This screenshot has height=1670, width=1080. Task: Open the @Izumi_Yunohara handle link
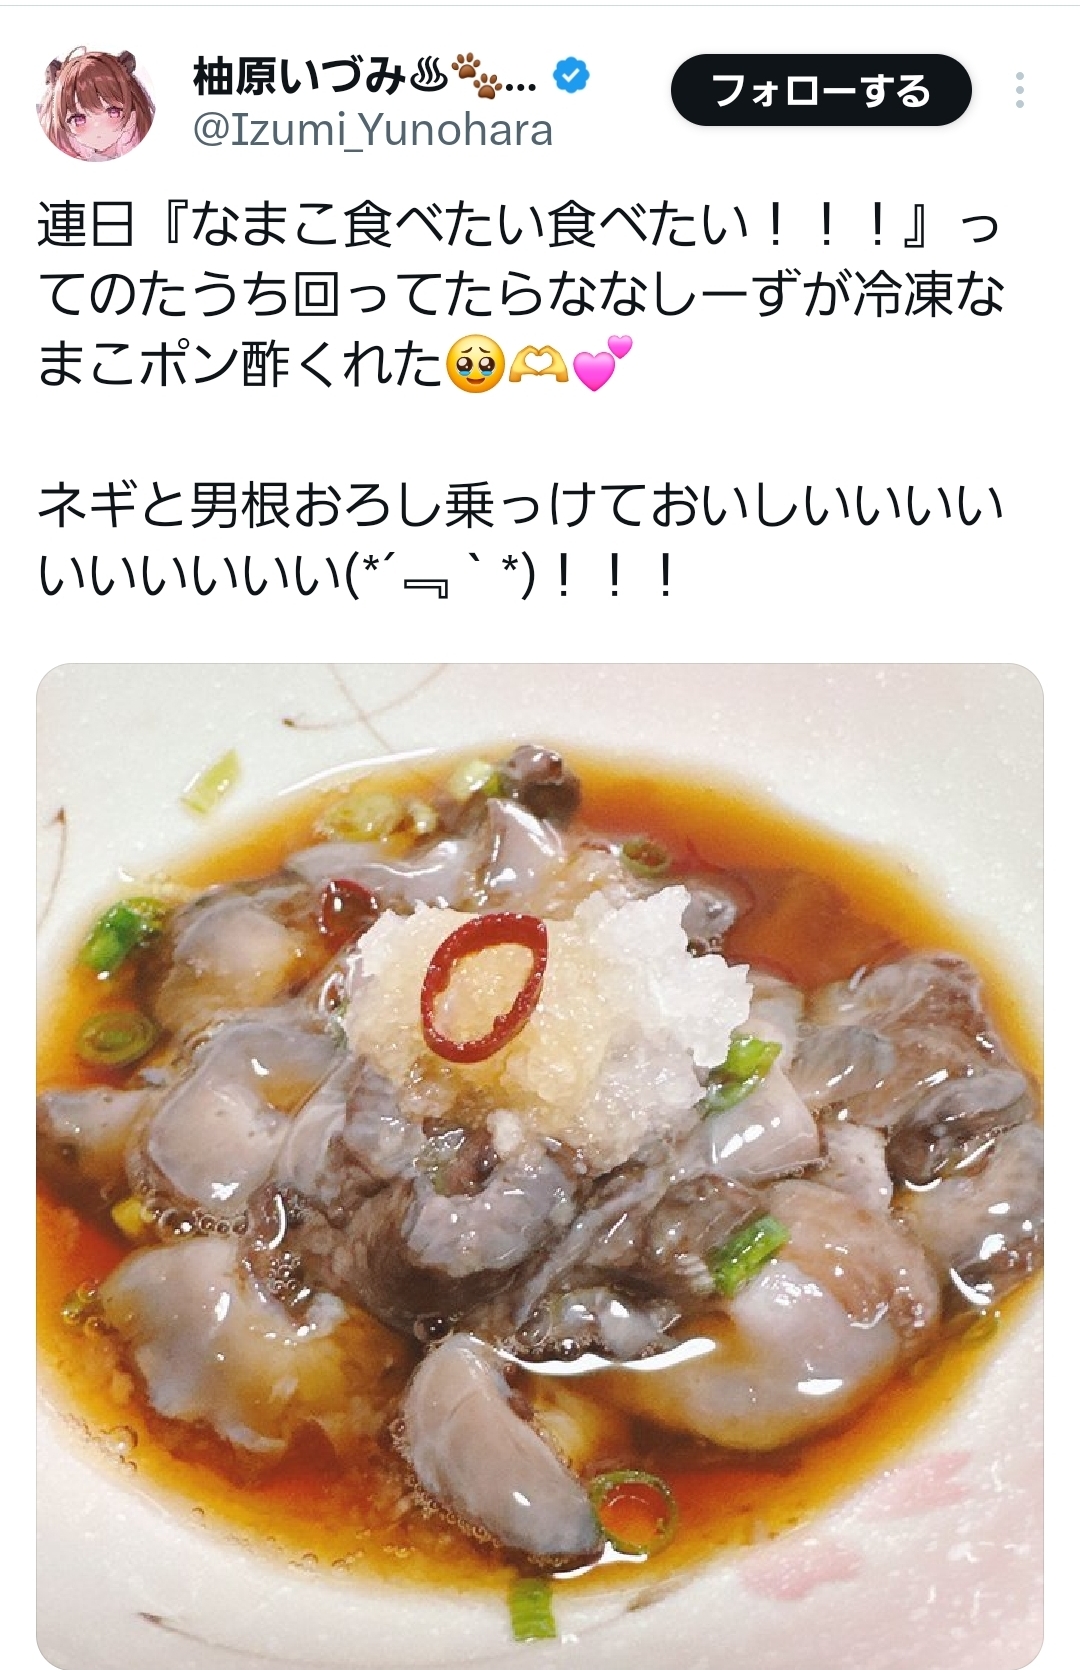pos(372,131)
